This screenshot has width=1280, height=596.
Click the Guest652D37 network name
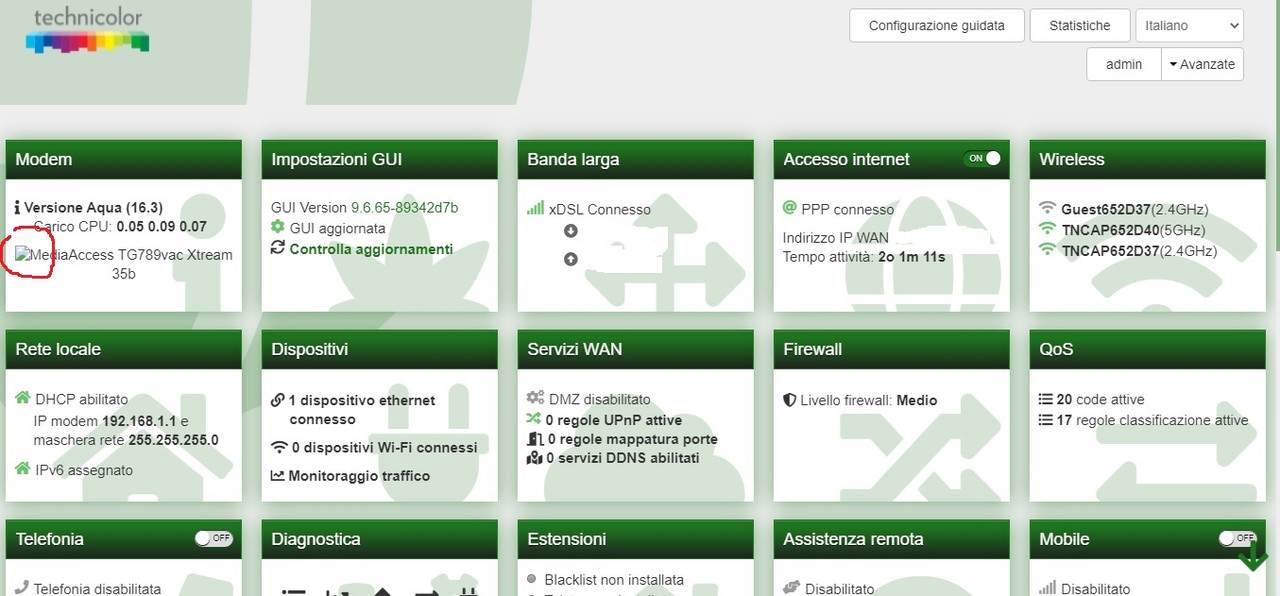[1105, 209]
